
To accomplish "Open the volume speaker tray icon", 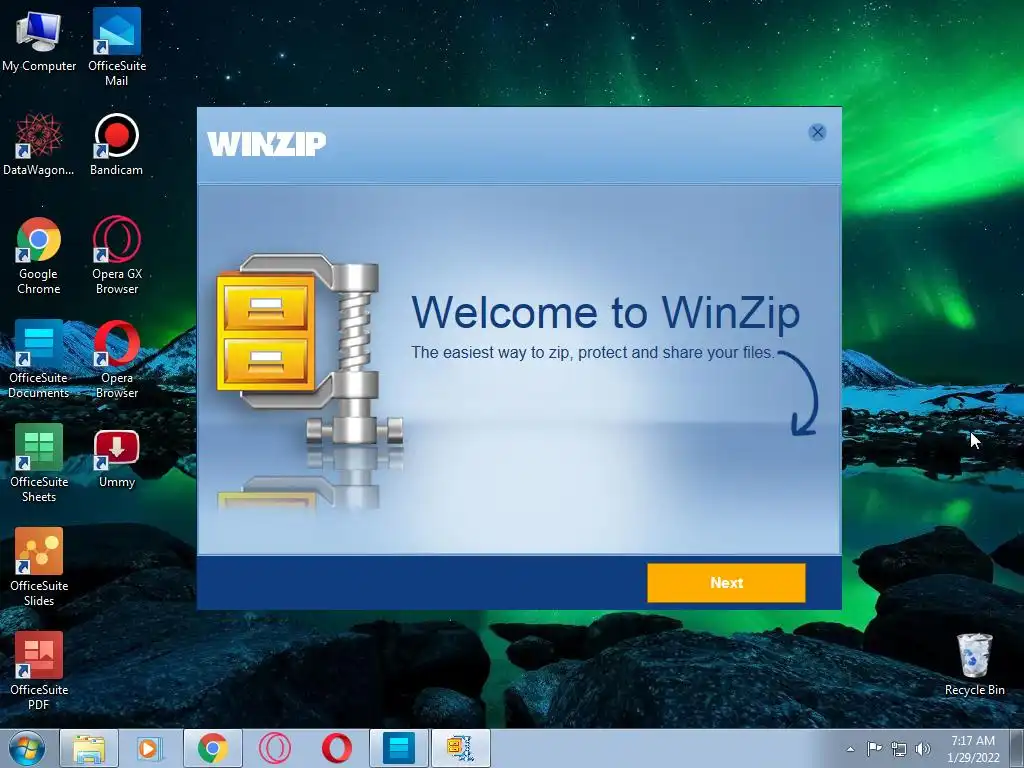I will pyautogui.click(x=922, y=749).
